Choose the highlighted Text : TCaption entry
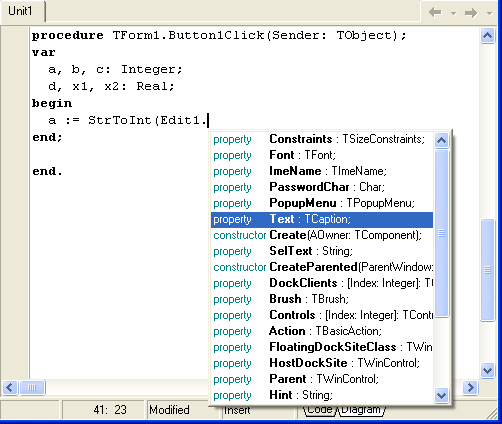The image size is (502, 424). pyautogui.click(x=322, y=219)
